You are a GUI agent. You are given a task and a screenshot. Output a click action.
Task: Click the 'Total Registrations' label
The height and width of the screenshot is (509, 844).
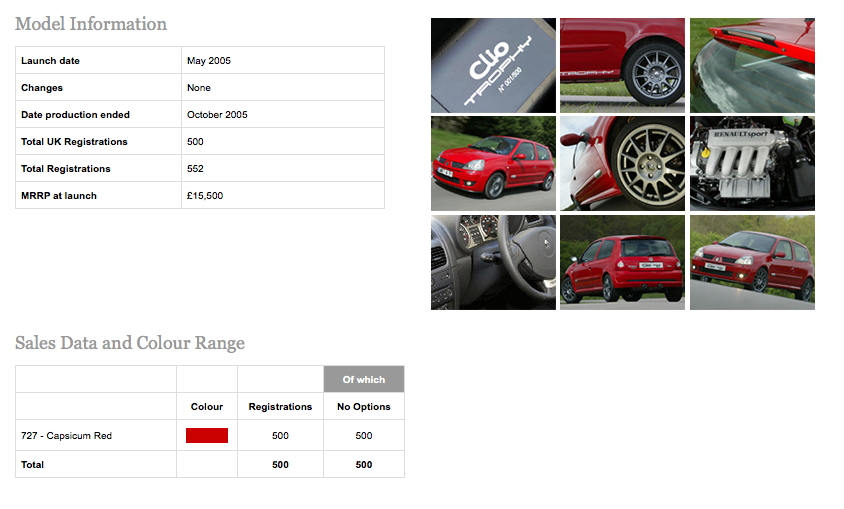pyautogui.click(x=66, y=168)
